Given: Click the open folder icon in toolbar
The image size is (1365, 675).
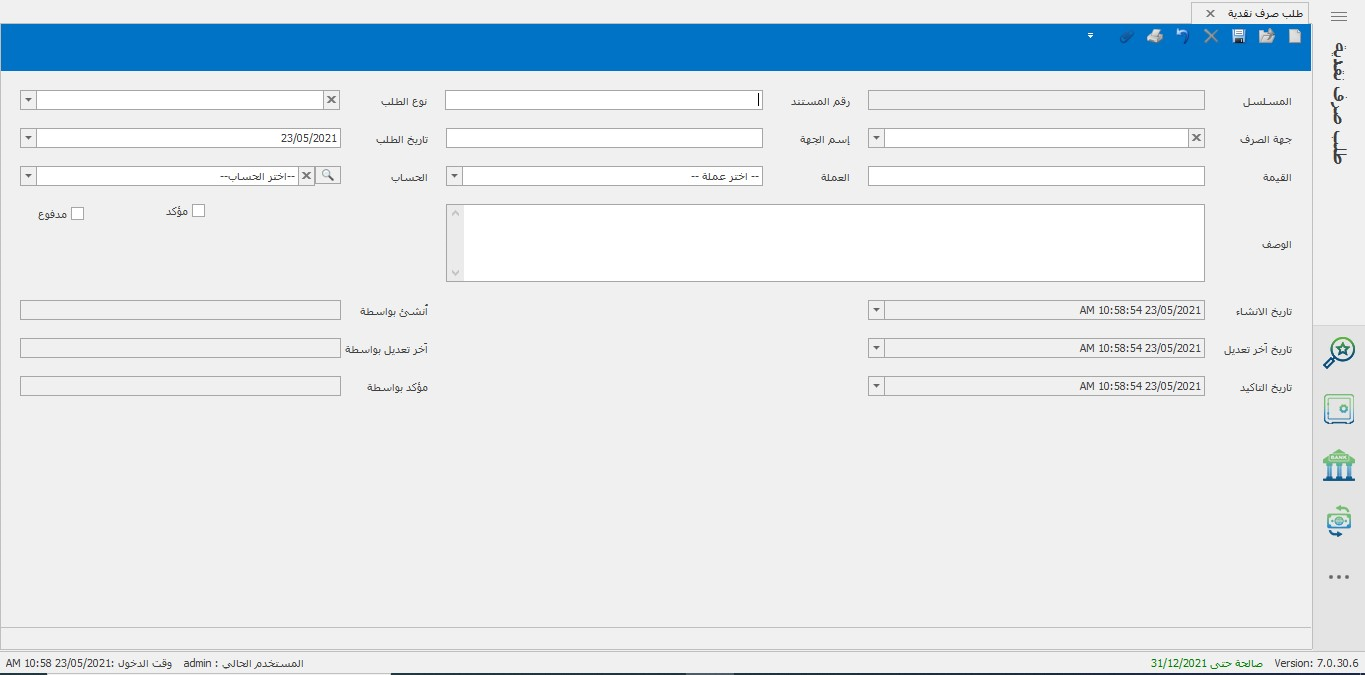Looking at the screenshot, I should click(x=1266, y=37).
